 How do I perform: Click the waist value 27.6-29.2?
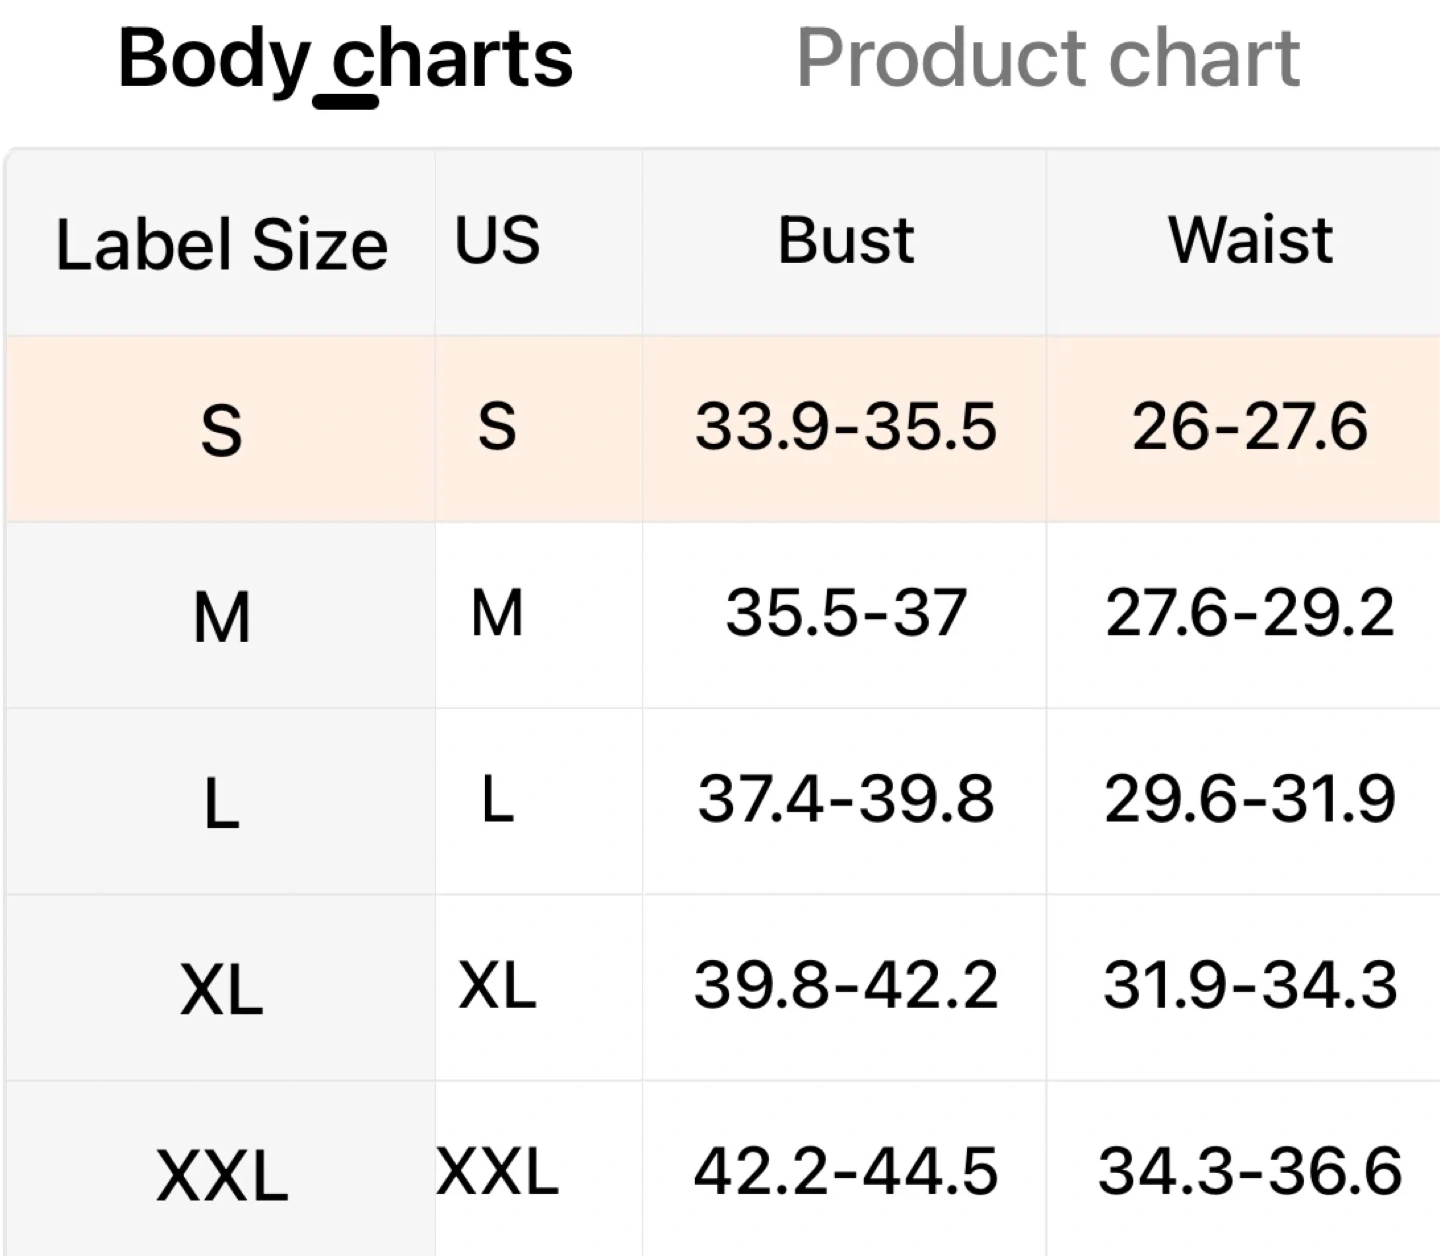pyautogui.click(x=1250, y=613)
